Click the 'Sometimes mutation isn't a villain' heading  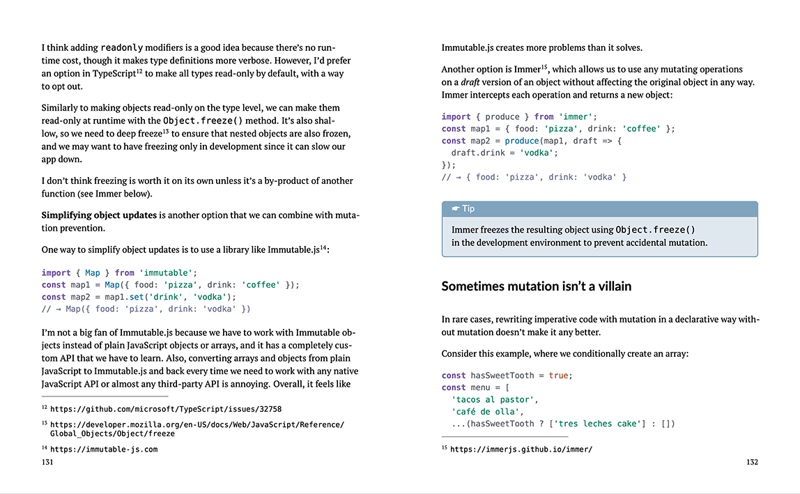(536, 286)
